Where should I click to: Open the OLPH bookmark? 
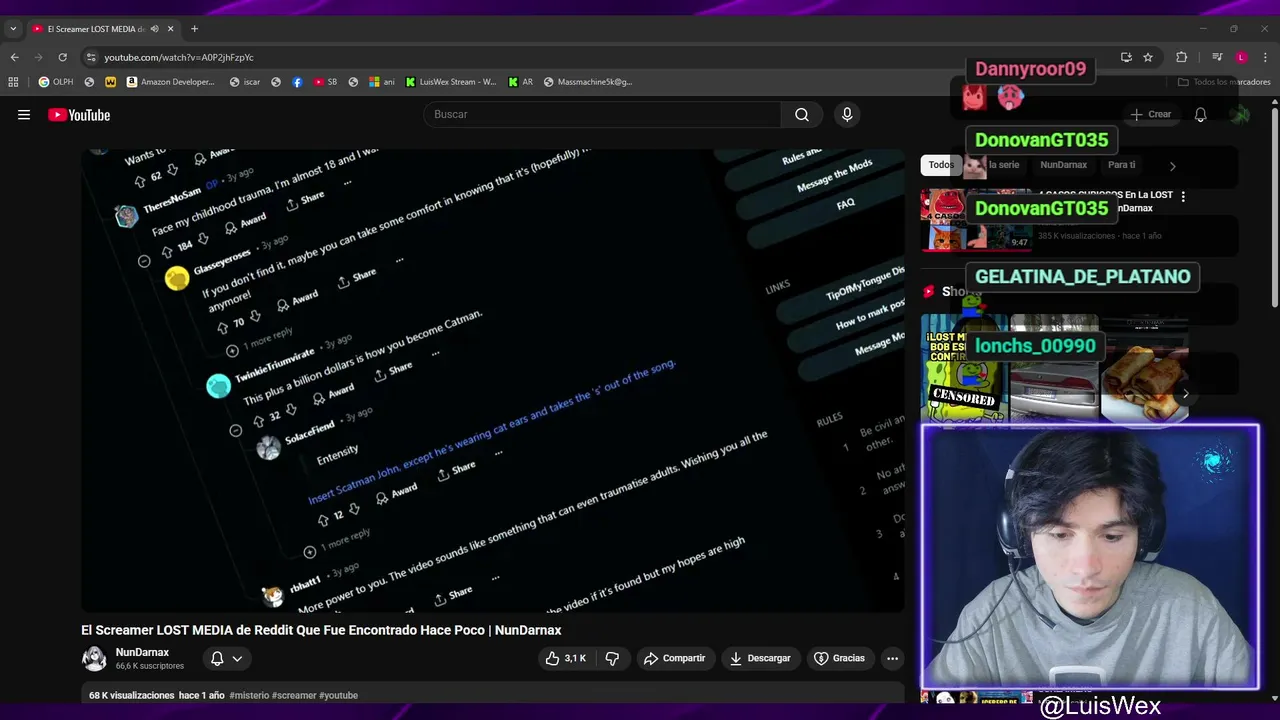click(x=56, y=82)
